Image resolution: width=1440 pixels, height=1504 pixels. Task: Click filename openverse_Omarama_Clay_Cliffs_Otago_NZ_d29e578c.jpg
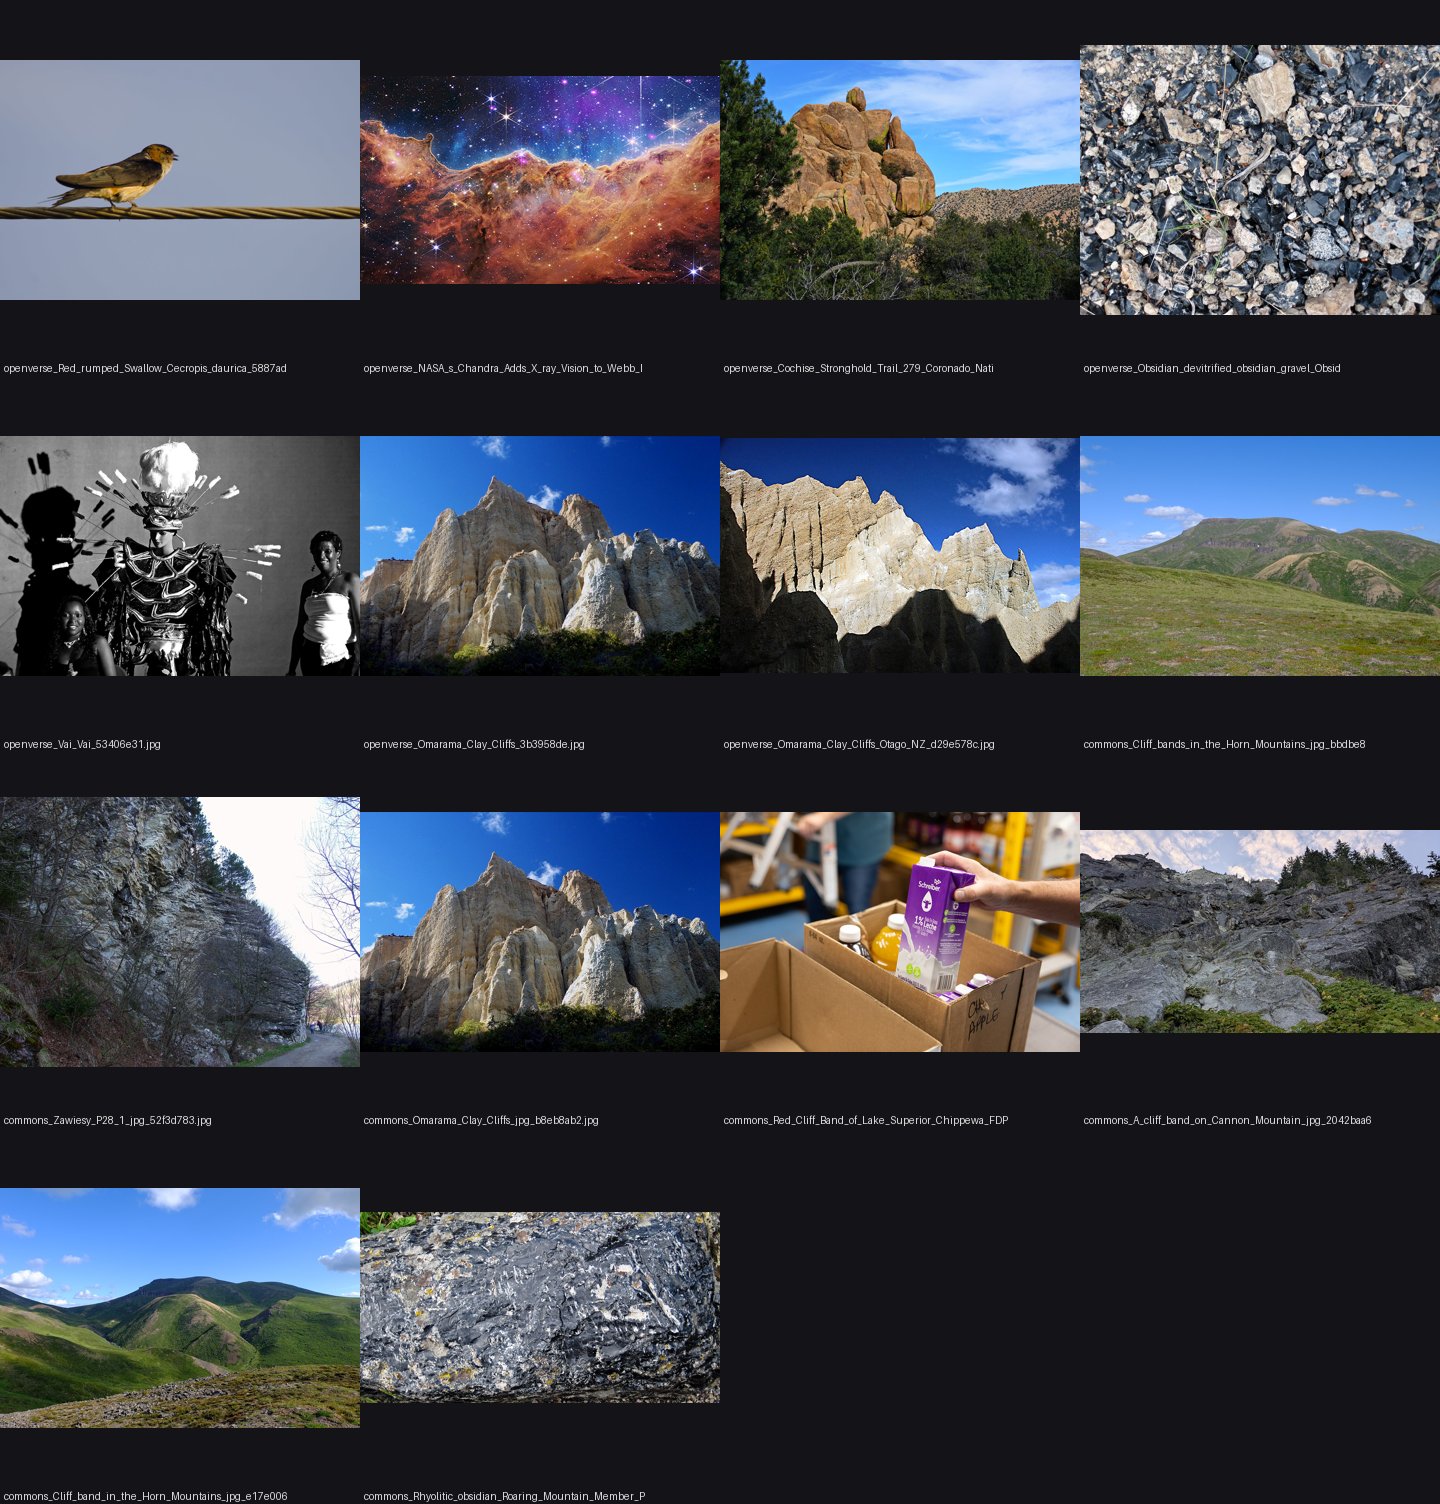pos(859,745)
